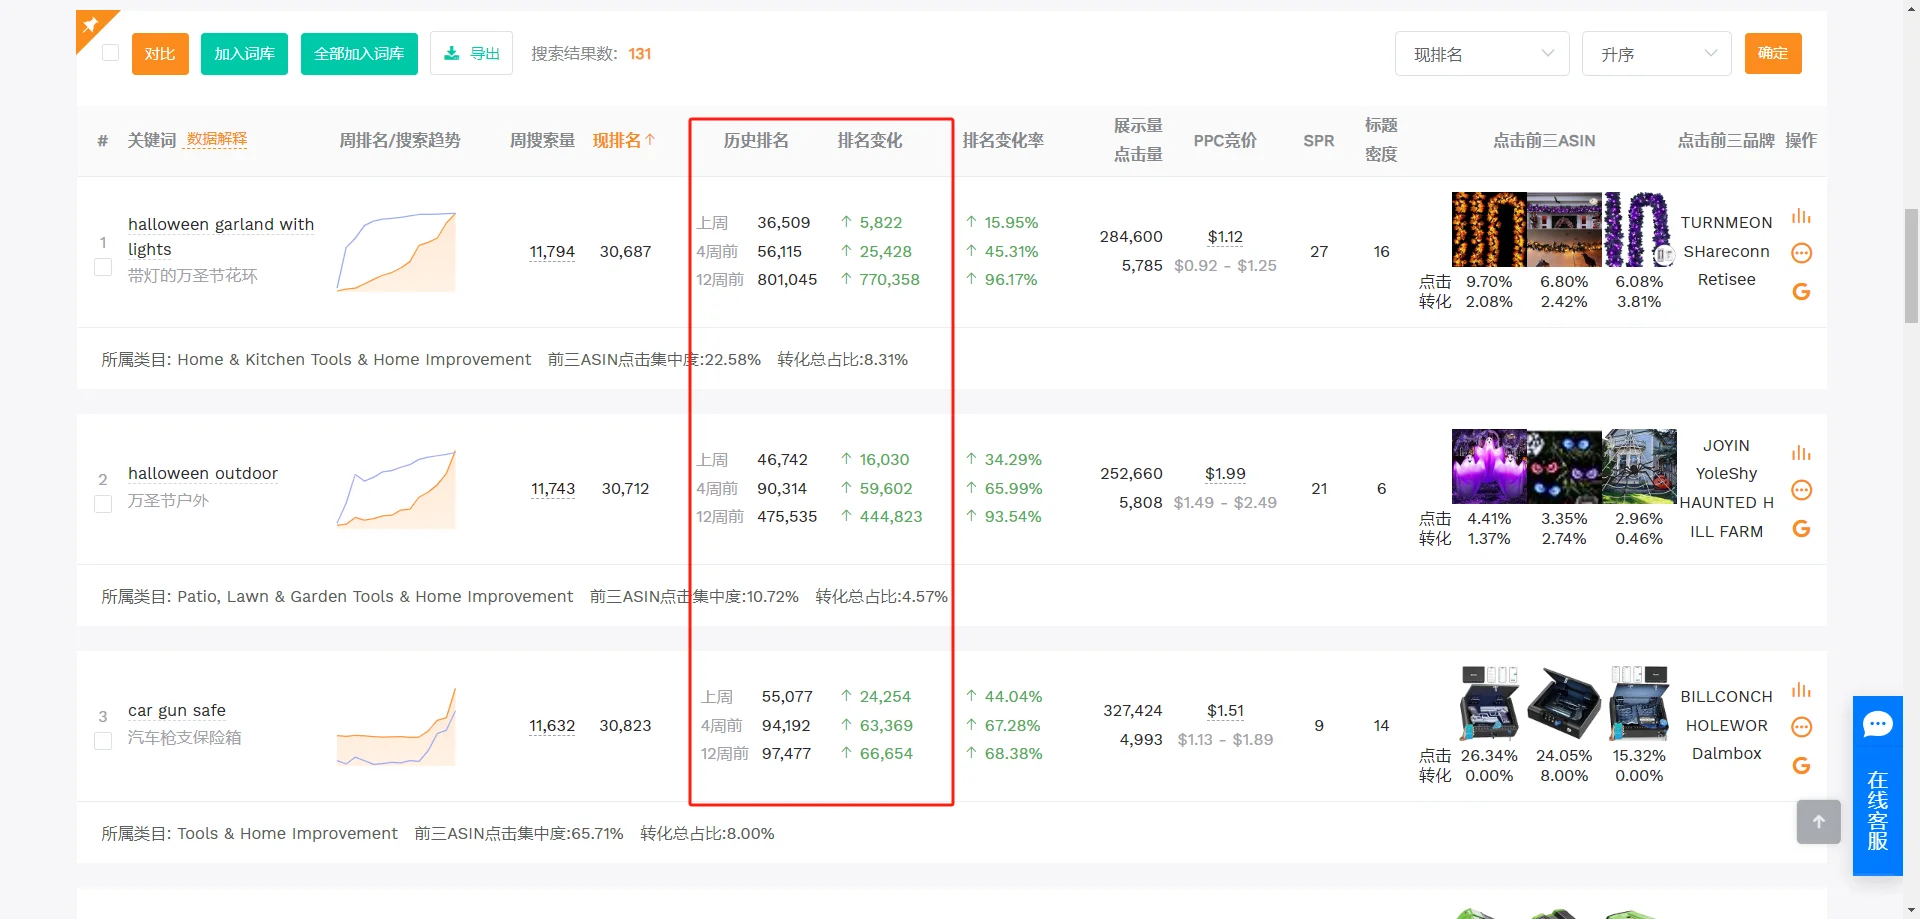Open black safe ASIN thumbnail with 24.05% clicks
Viewport: 1920px width, 919px height.
tap(1564, 703)
